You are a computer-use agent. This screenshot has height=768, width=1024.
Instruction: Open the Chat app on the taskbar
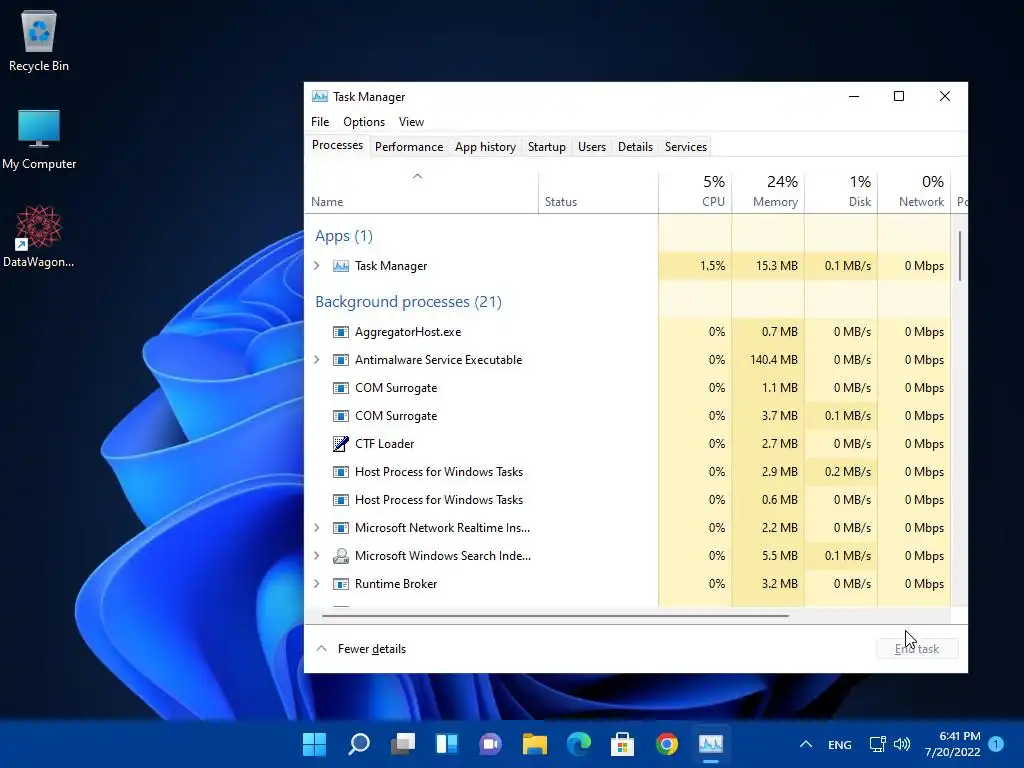[490, 744]
